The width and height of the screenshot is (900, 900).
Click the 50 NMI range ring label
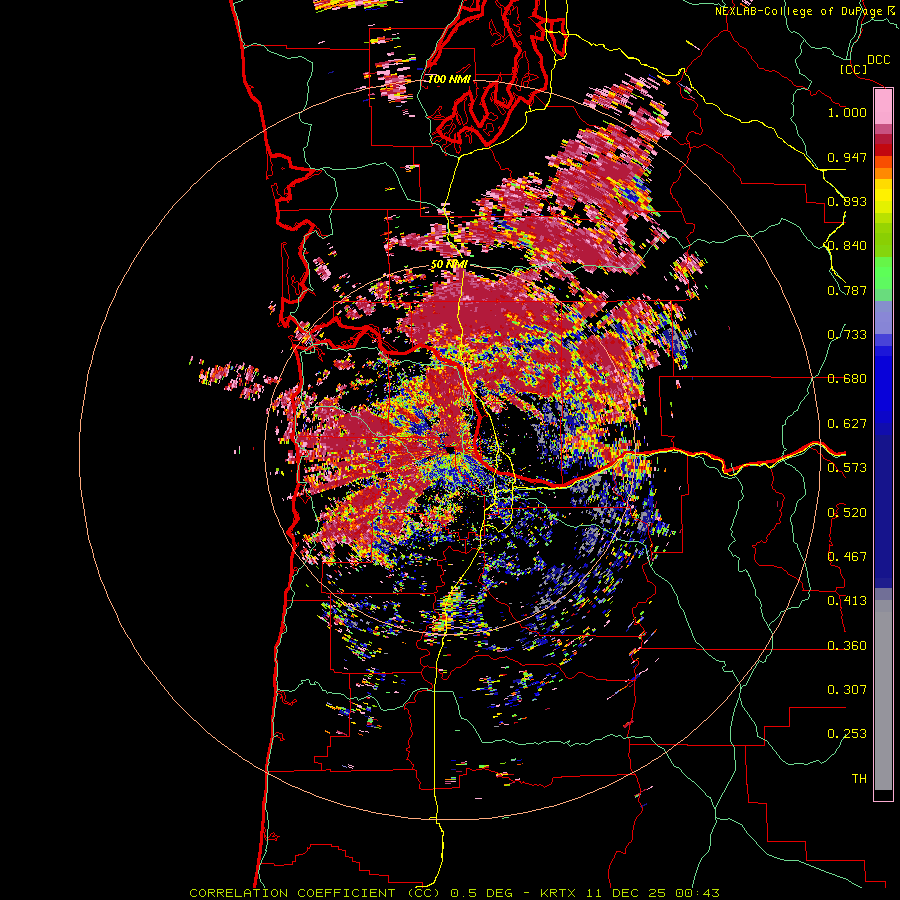pyautogui.click(x=449, y=265)
